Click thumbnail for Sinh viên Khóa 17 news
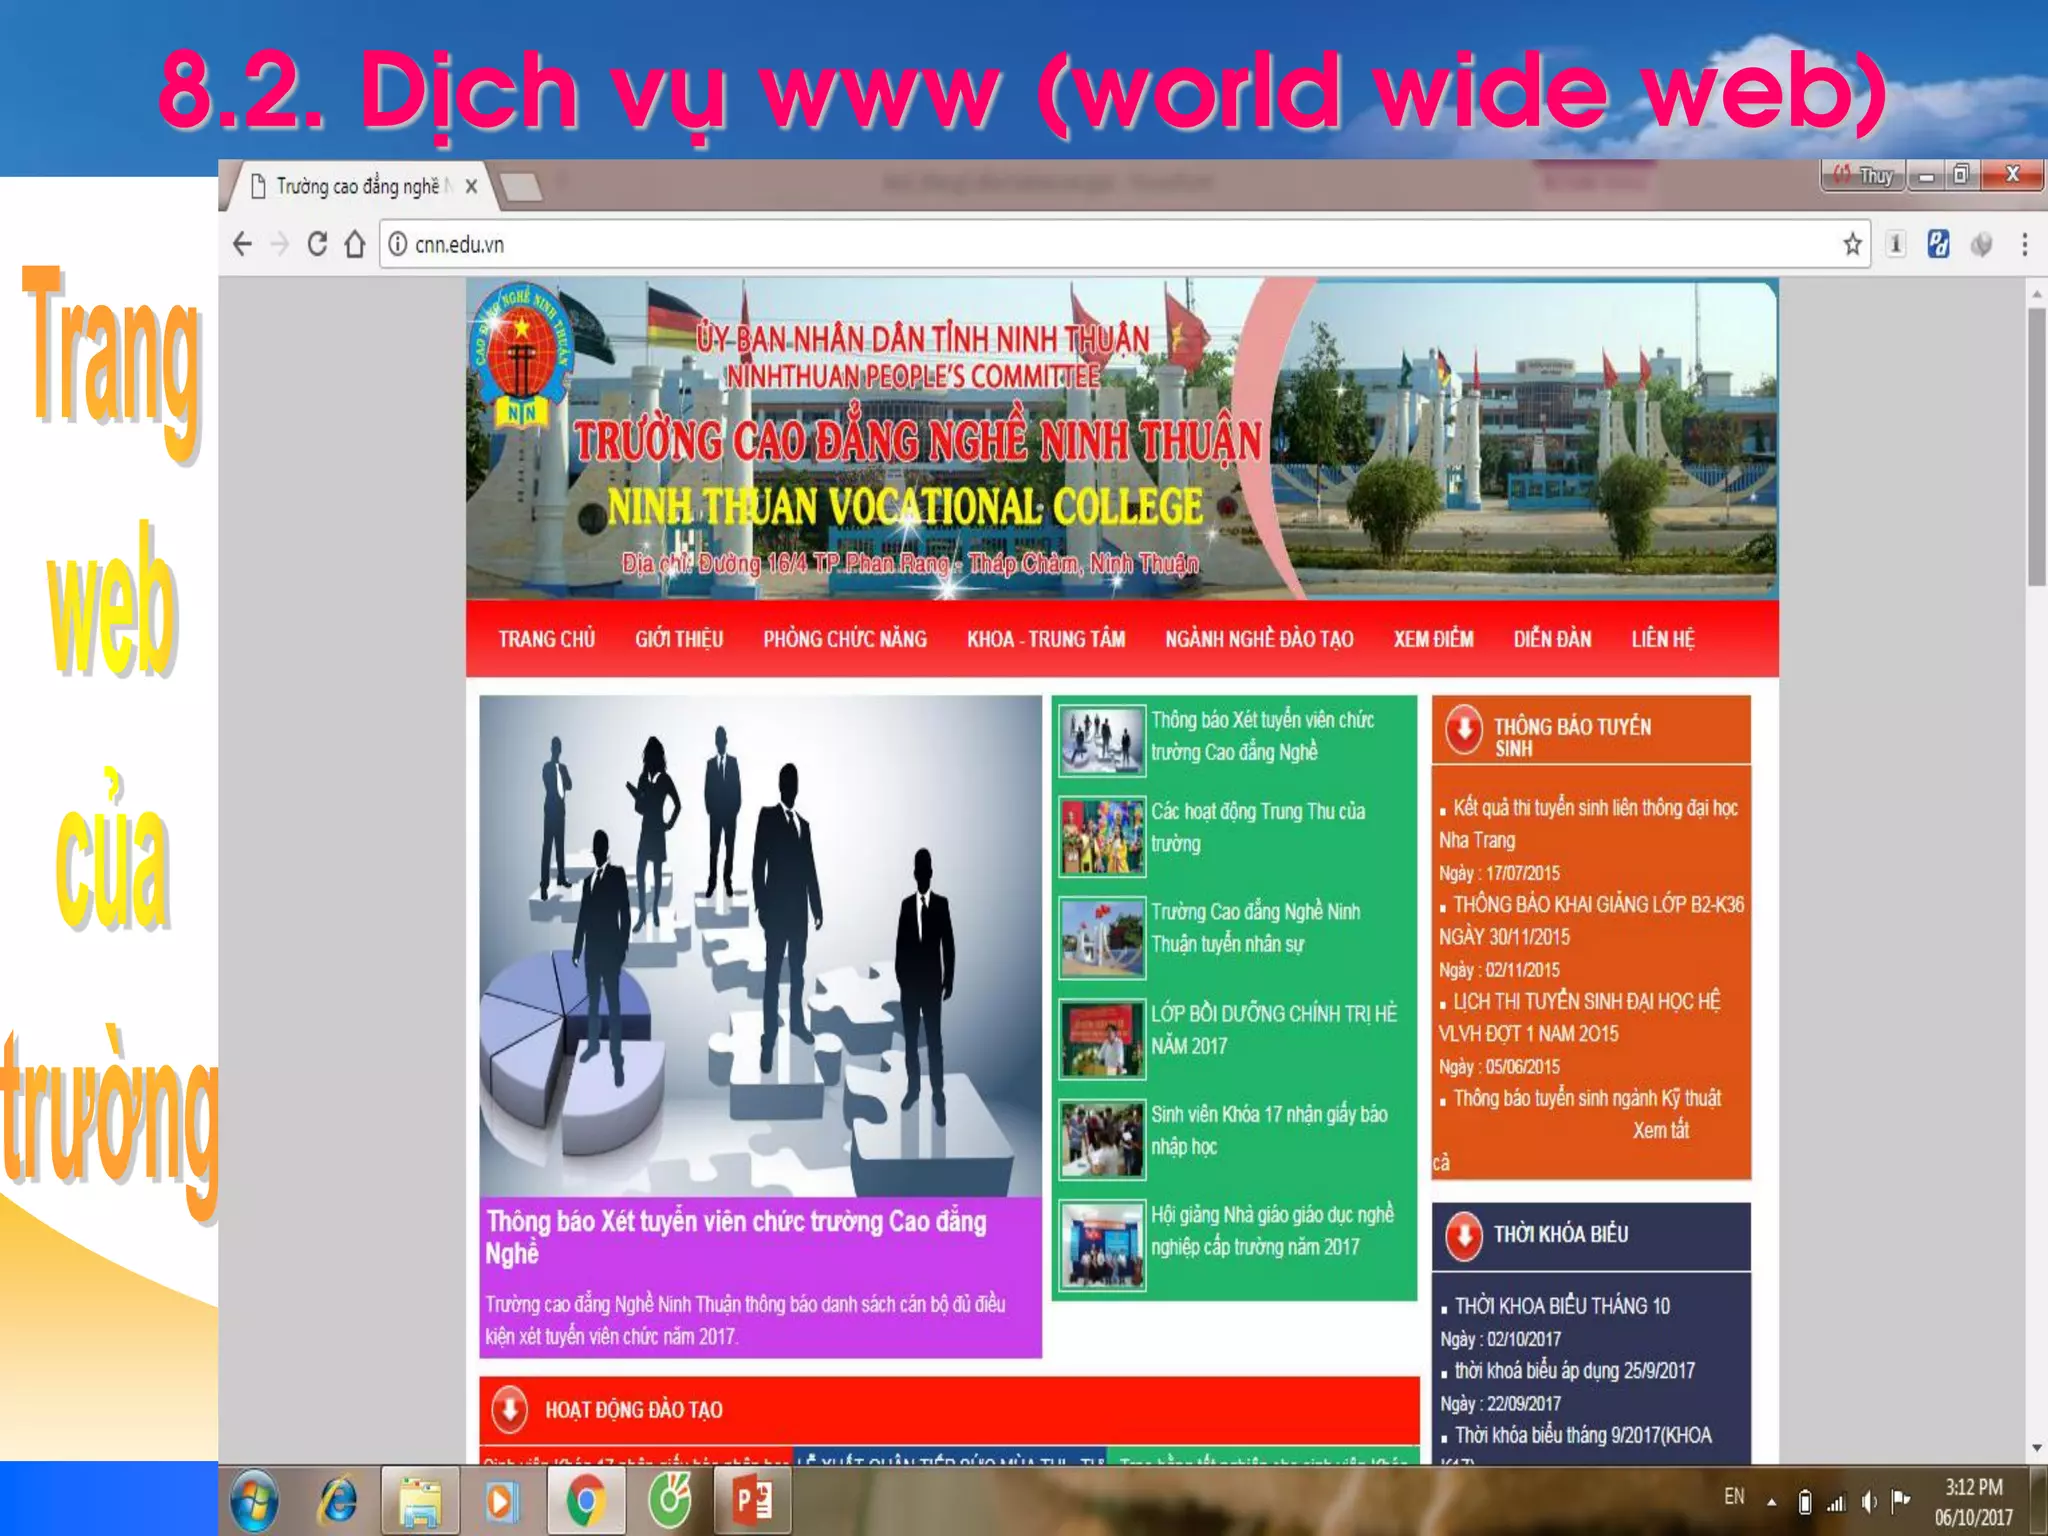 [1102, 1140]
